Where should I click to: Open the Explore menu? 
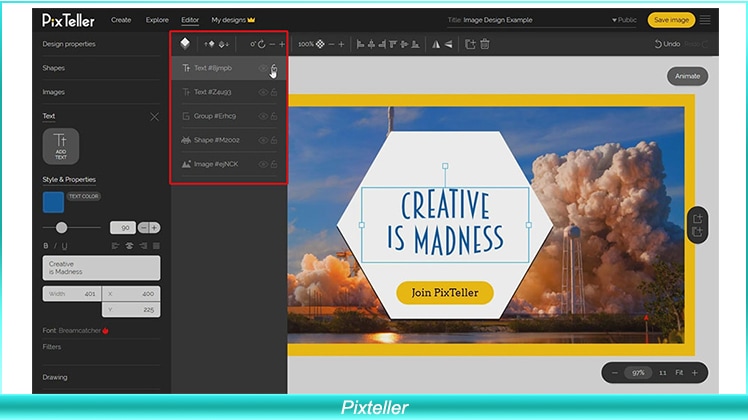pos(156,19)
